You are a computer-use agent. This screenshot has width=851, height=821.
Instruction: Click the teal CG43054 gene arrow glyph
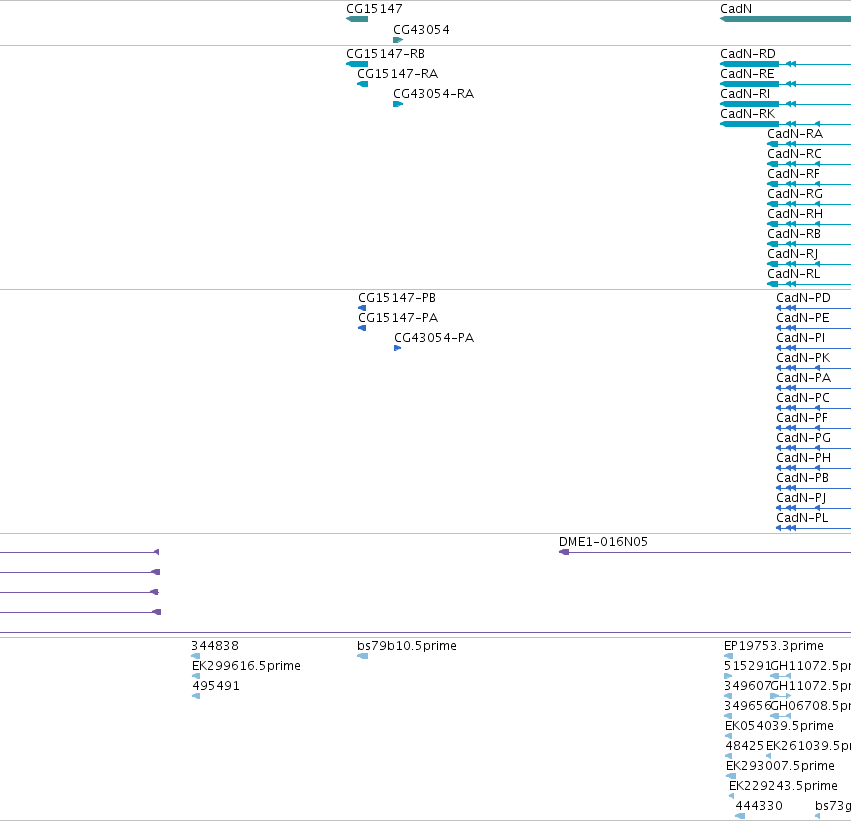pyautogui.click(x=398, y=40)
